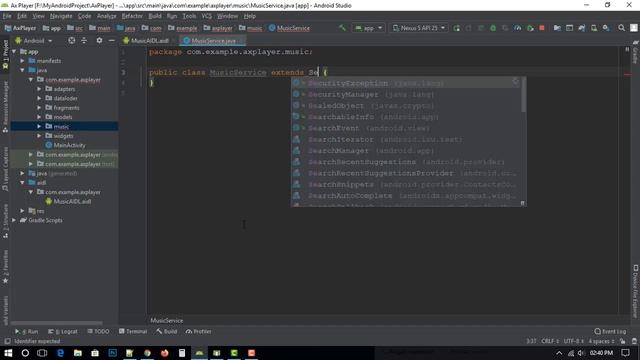Choose SearchManager from completion list
Image resolution: width=640 pixels, height=360 pixels.
406,151
